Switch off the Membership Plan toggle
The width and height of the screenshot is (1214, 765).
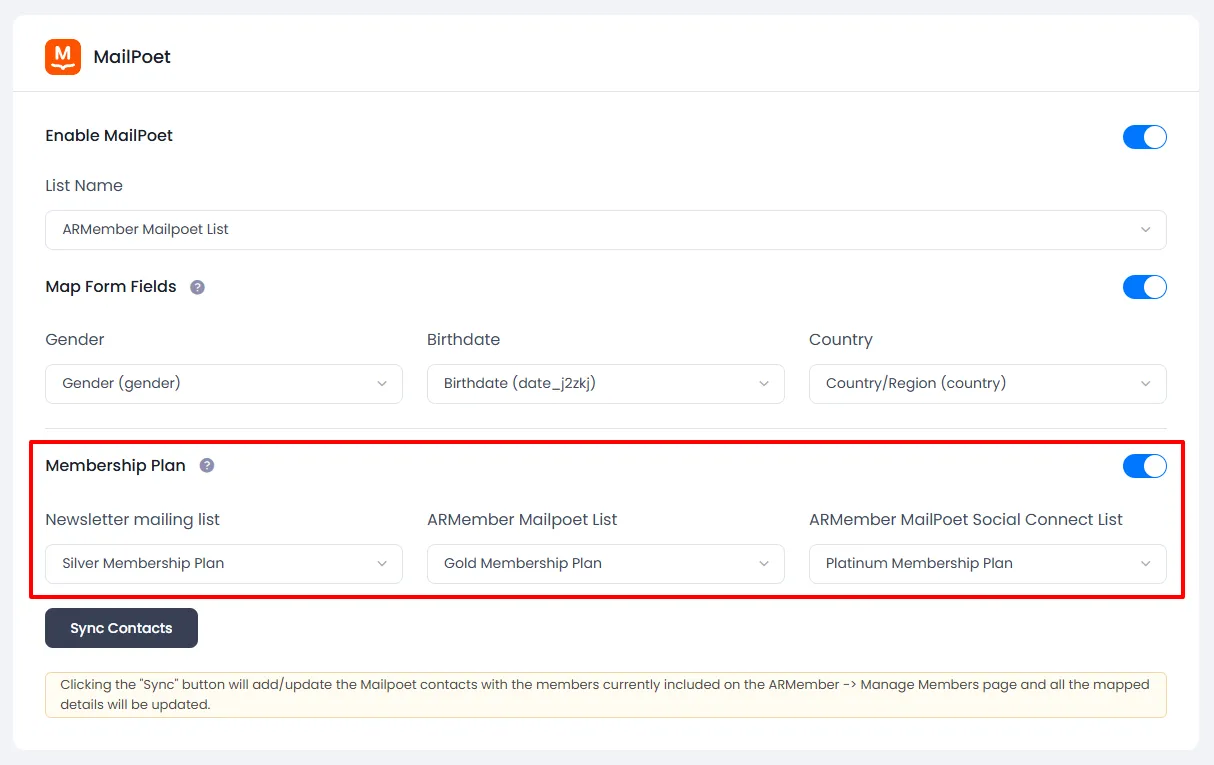(x=1144, y=466)
